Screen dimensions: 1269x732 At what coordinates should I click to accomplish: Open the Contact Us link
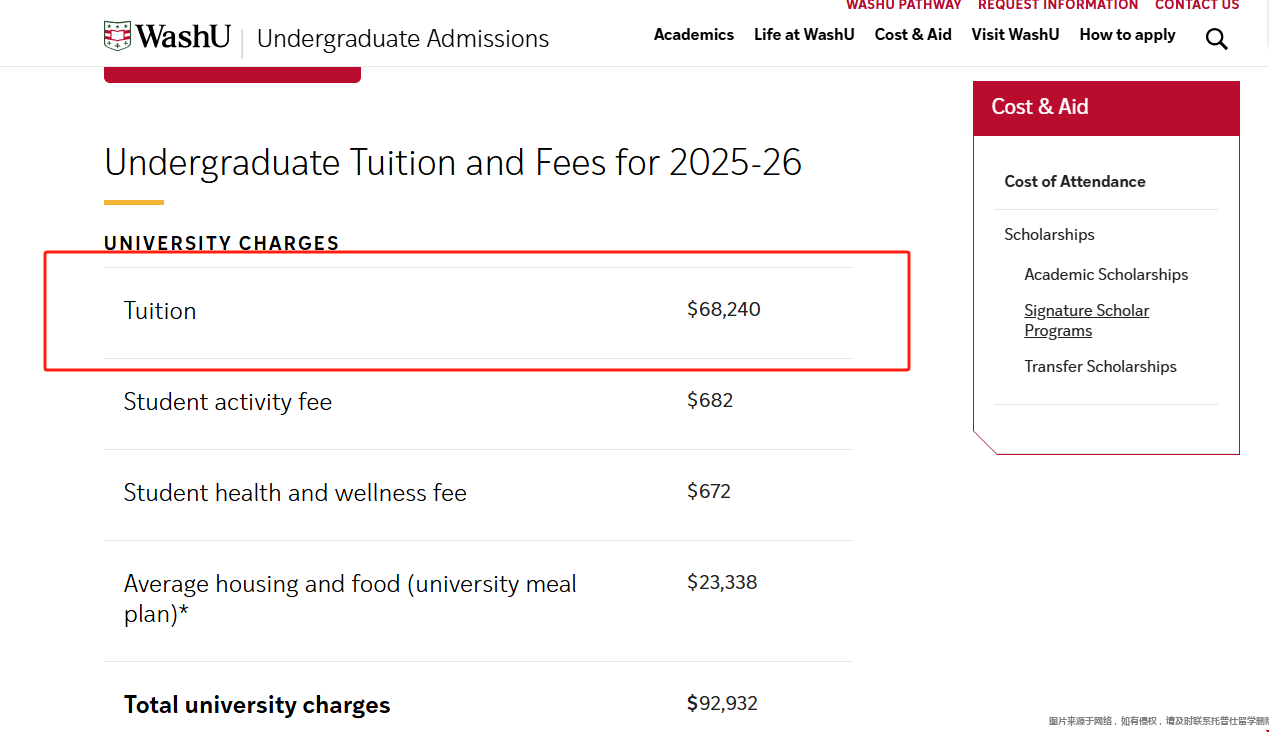pyautogui.click(x=1197, y=6)
